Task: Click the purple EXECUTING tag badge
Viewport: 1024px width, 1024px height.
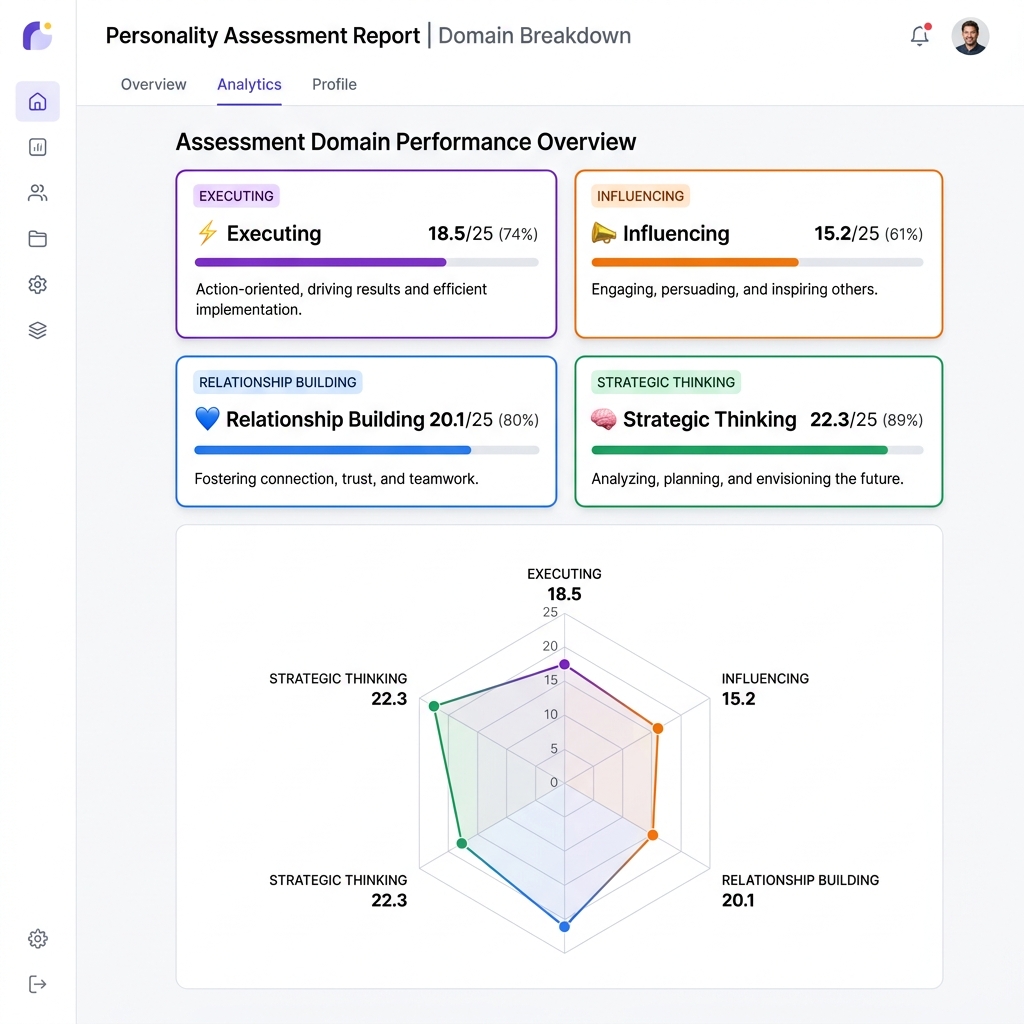Action: point(236,196)
